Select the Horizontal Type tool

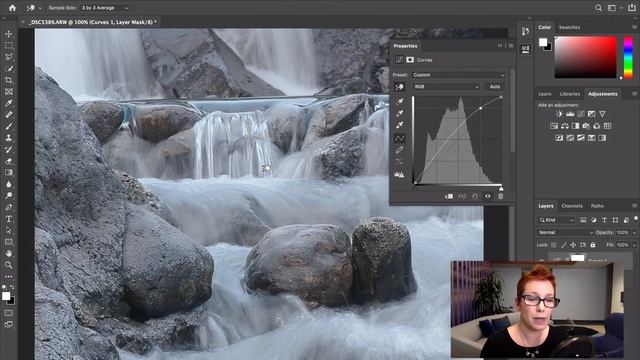[9, 219]
